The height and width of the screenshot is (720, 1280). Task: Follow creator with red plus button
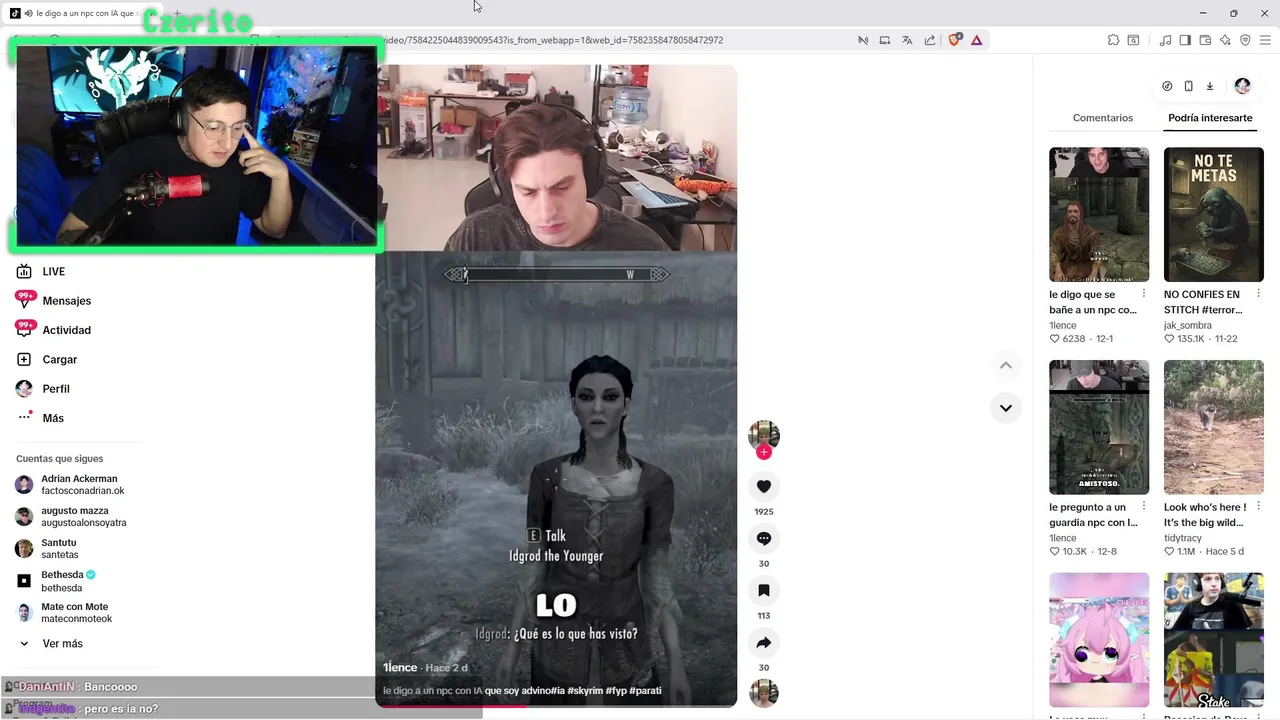tap(764, 452)
